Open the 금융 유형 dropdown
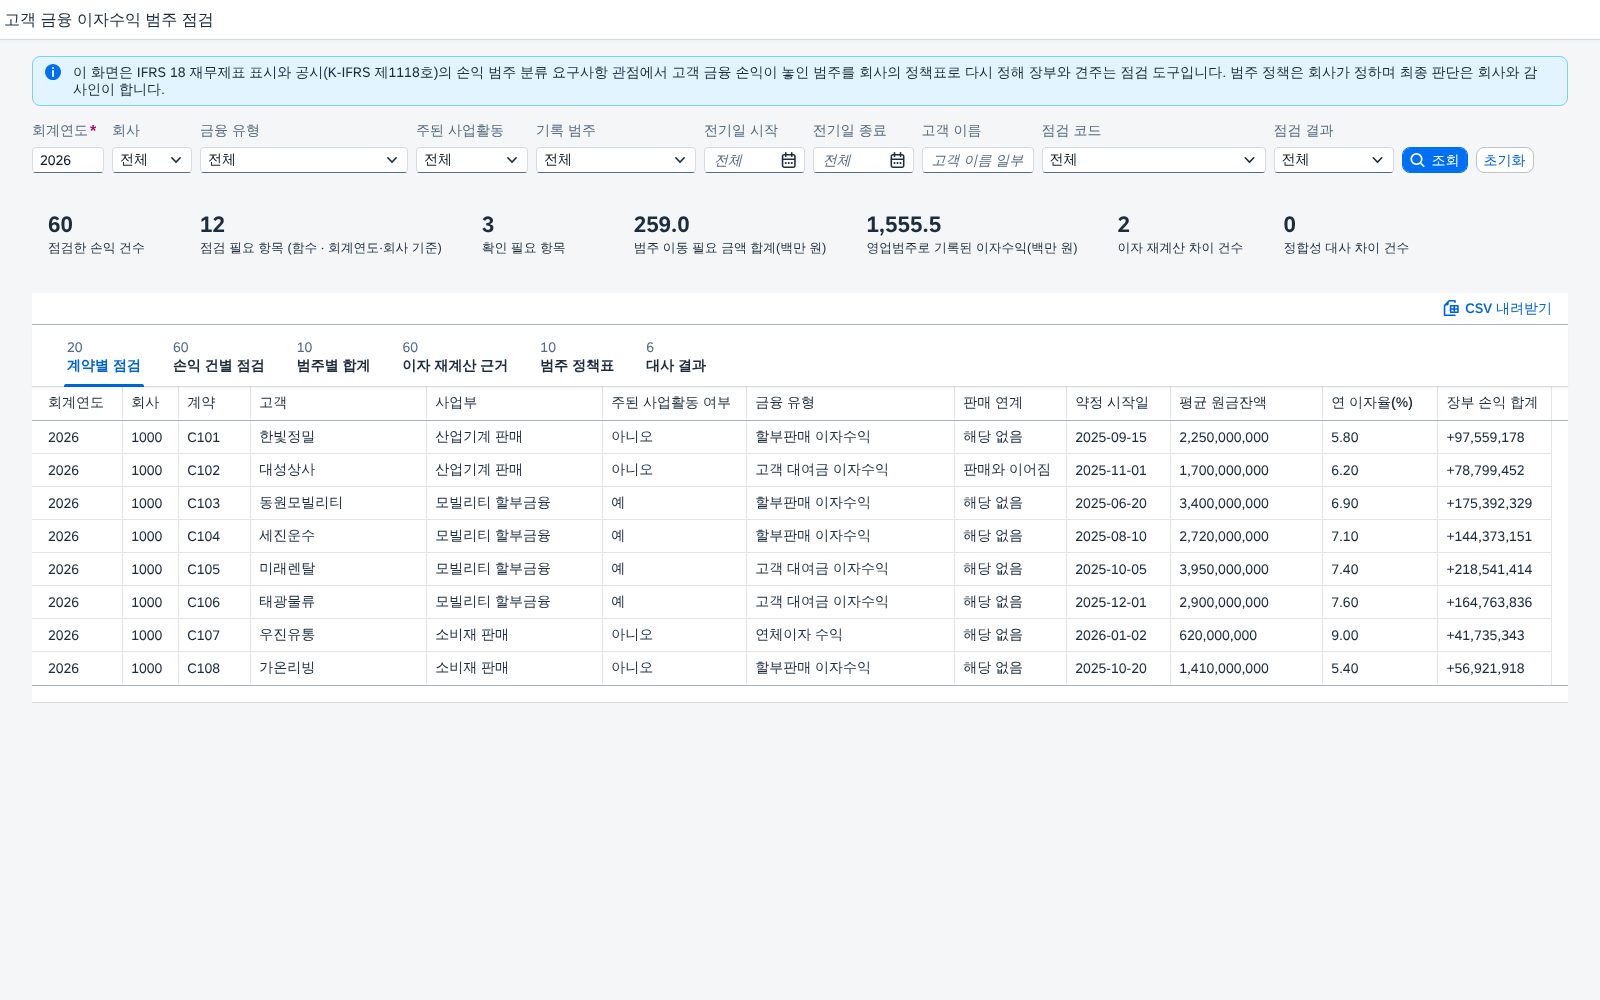The width and height of the screenshot is (1600, 1000). pos(304,160)
